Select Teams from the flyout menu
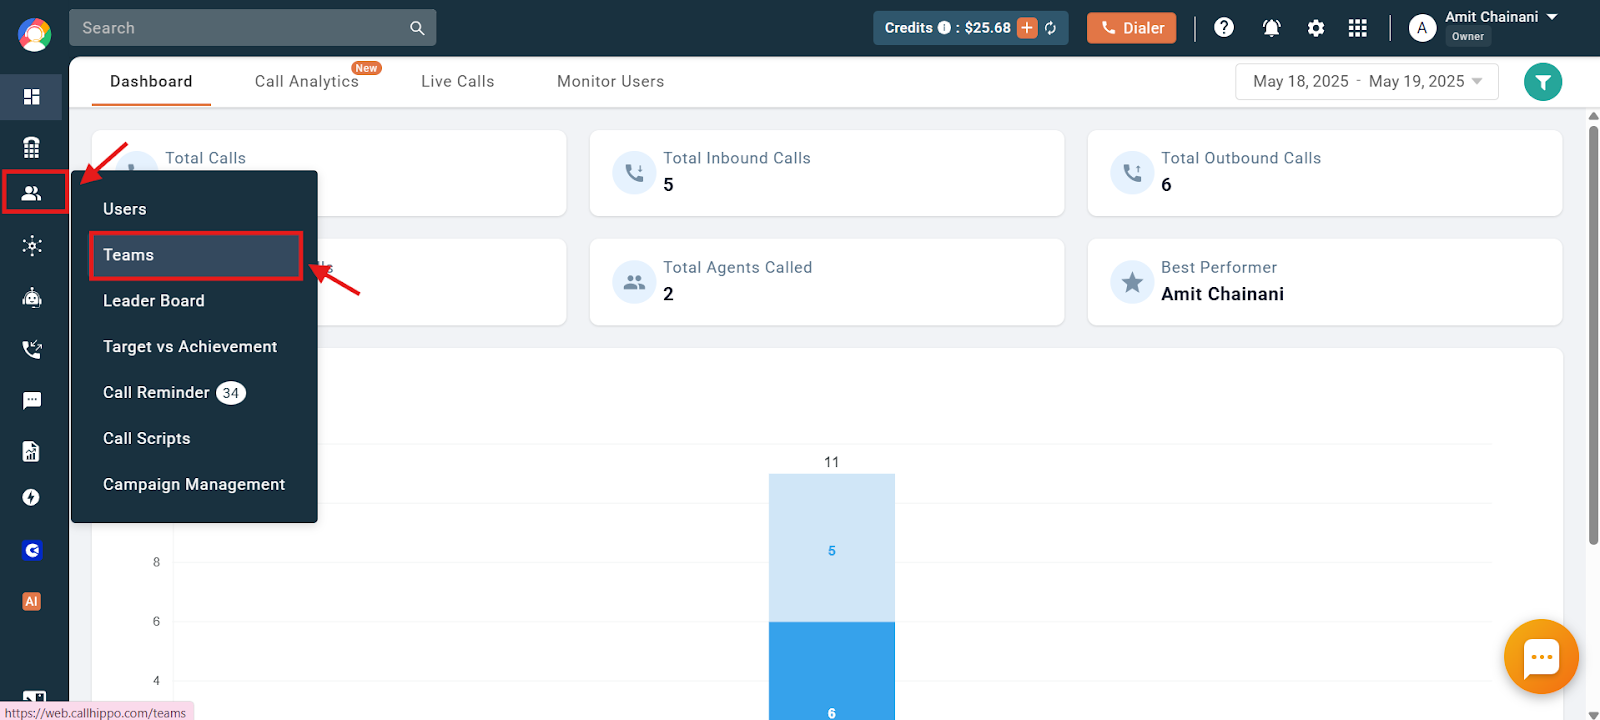The image size is (1600, 720). pos(195,255)
